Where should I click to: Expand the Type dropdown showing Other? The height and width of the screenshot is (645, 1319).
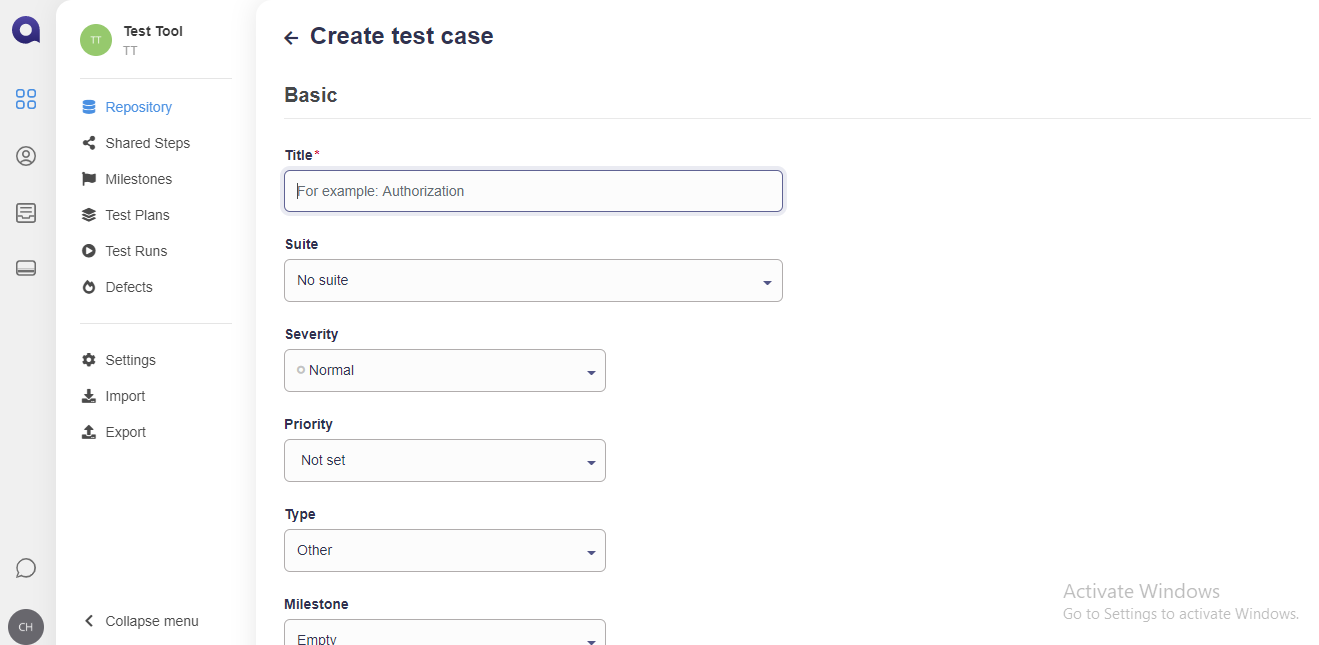pyautogui.click(x=445, y=551)
